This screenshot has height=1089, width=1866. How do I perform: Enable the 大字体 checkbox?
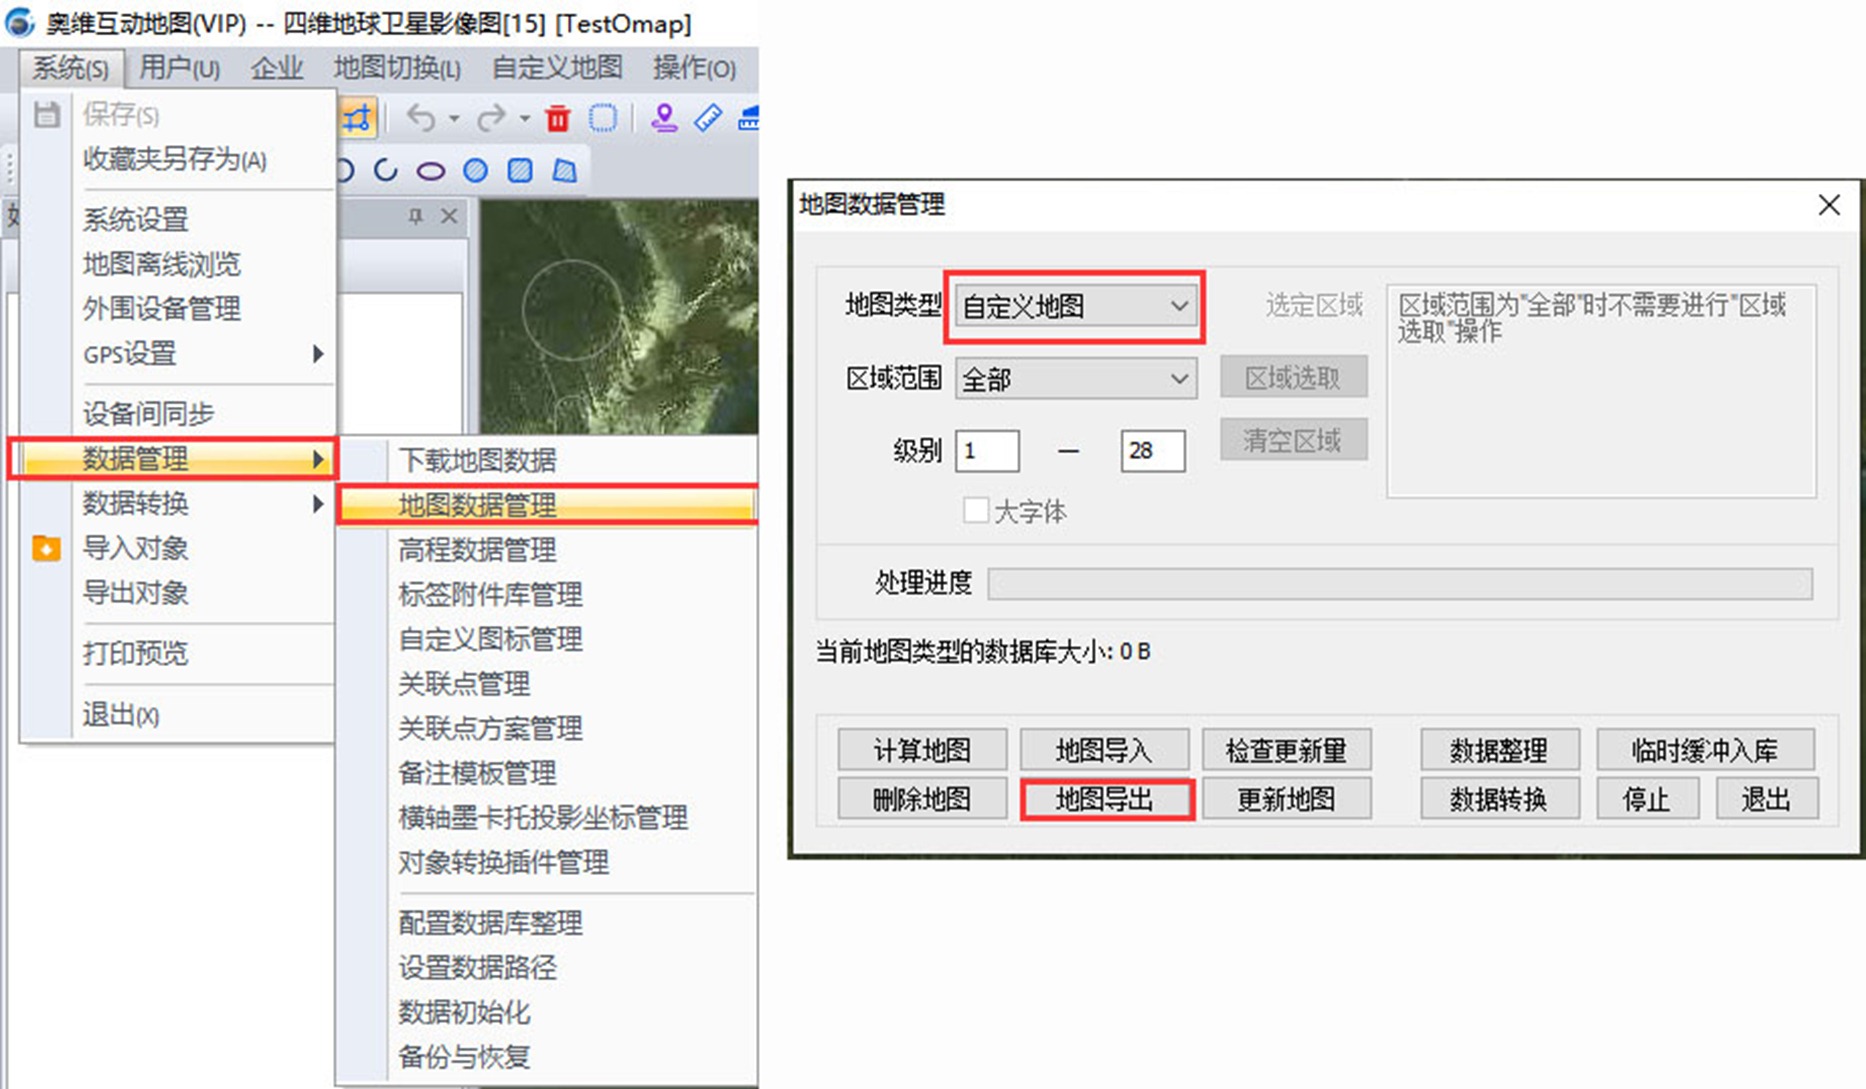coord(976,511)
